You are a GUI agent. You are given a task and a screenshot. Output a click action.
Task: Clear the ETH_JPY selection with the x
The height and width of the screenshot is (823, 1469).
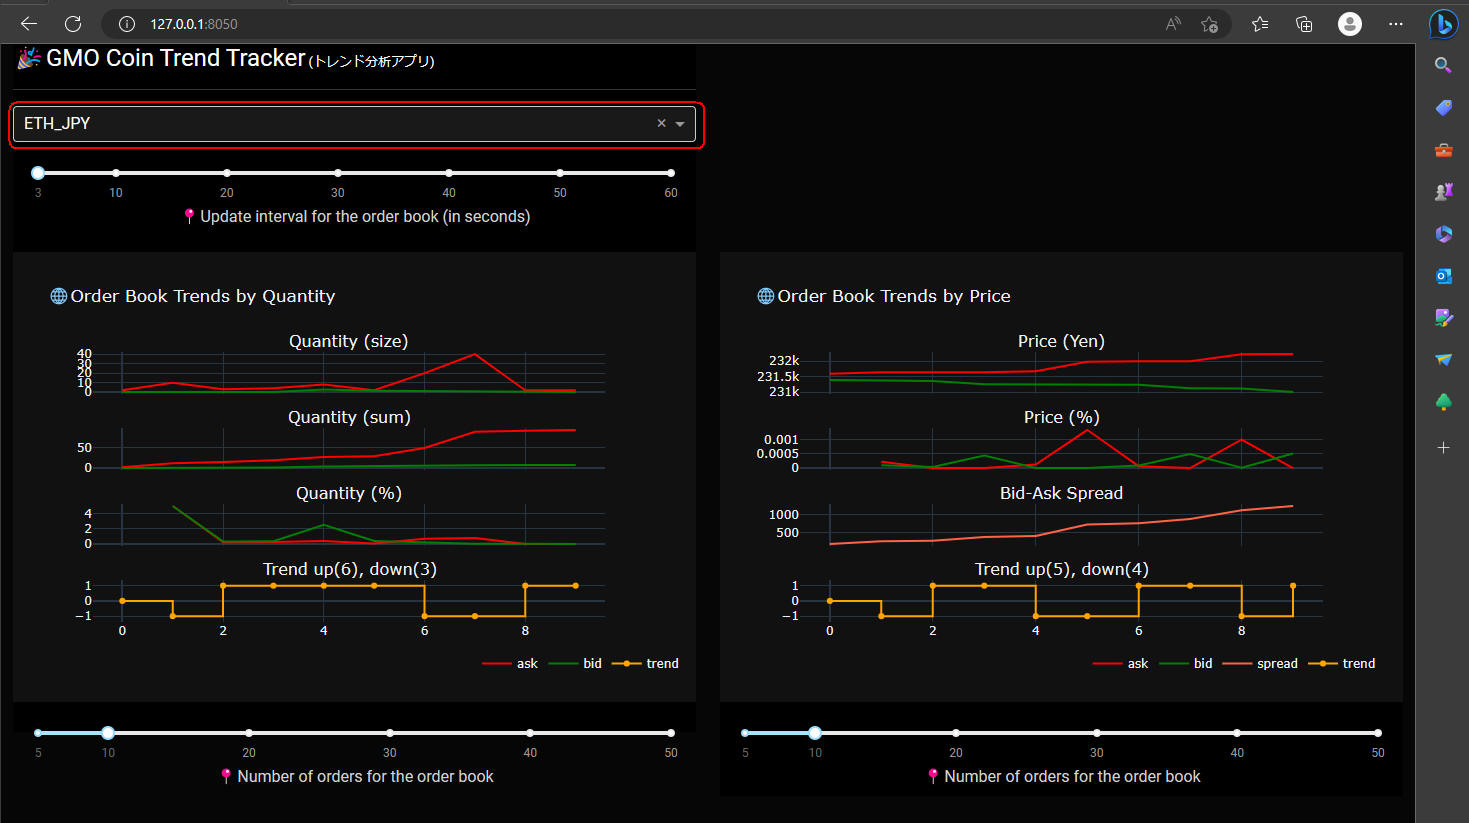point(661,123)
